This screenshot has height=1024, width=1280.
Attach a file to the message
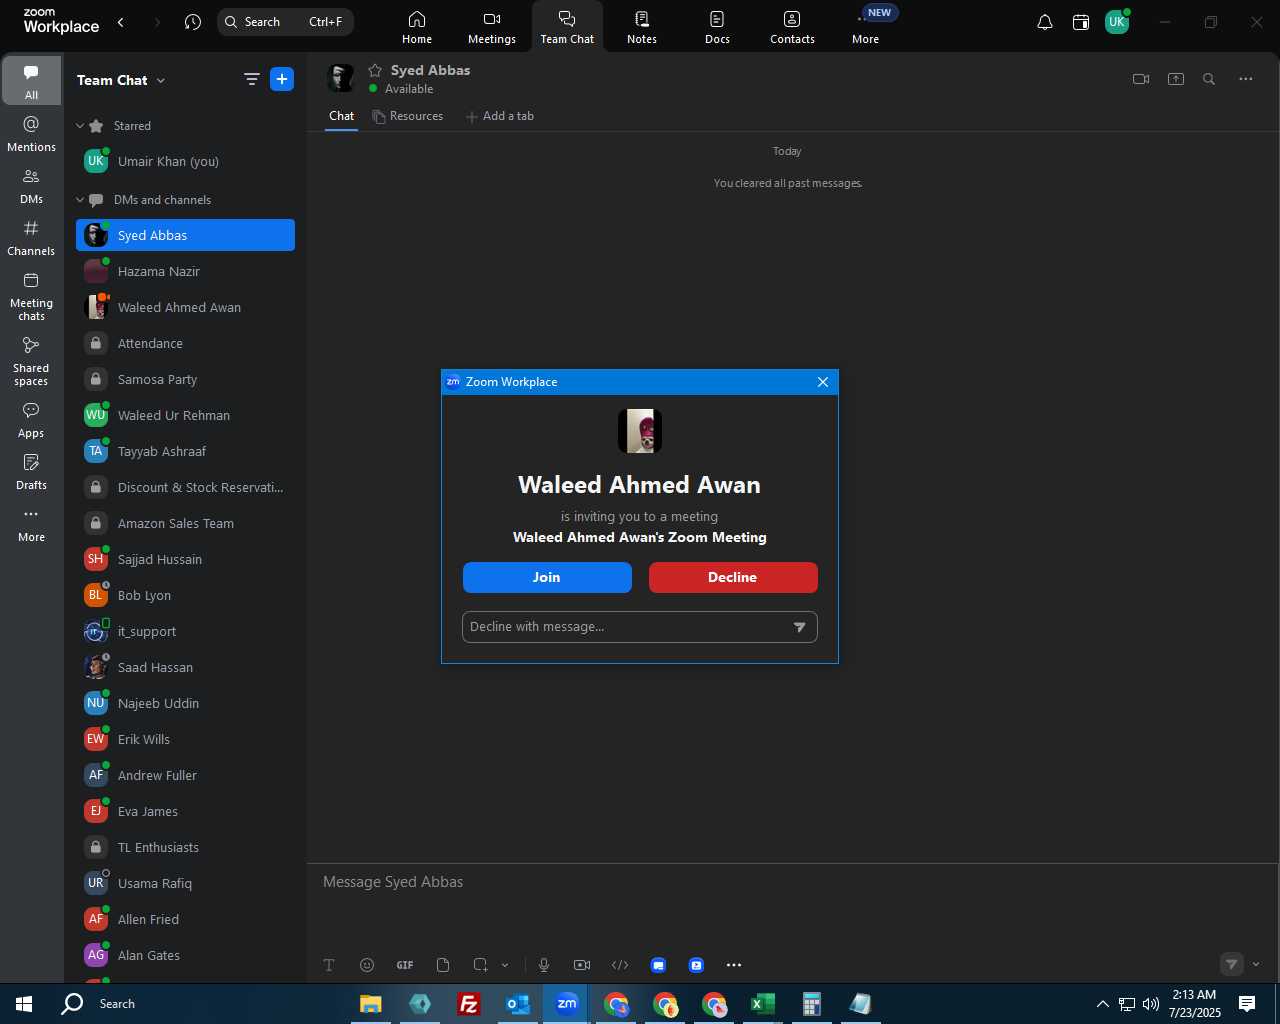pos(443,965)
